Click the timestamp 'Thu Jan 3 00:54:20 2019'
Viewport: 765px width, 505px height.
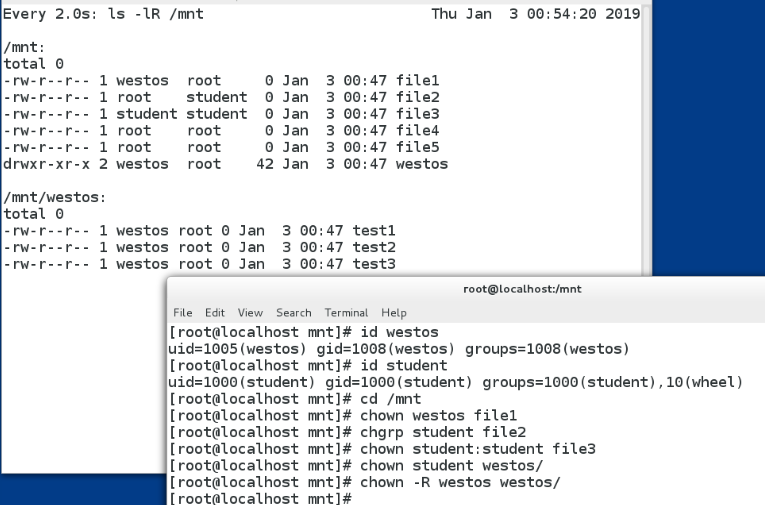[535, 14]
